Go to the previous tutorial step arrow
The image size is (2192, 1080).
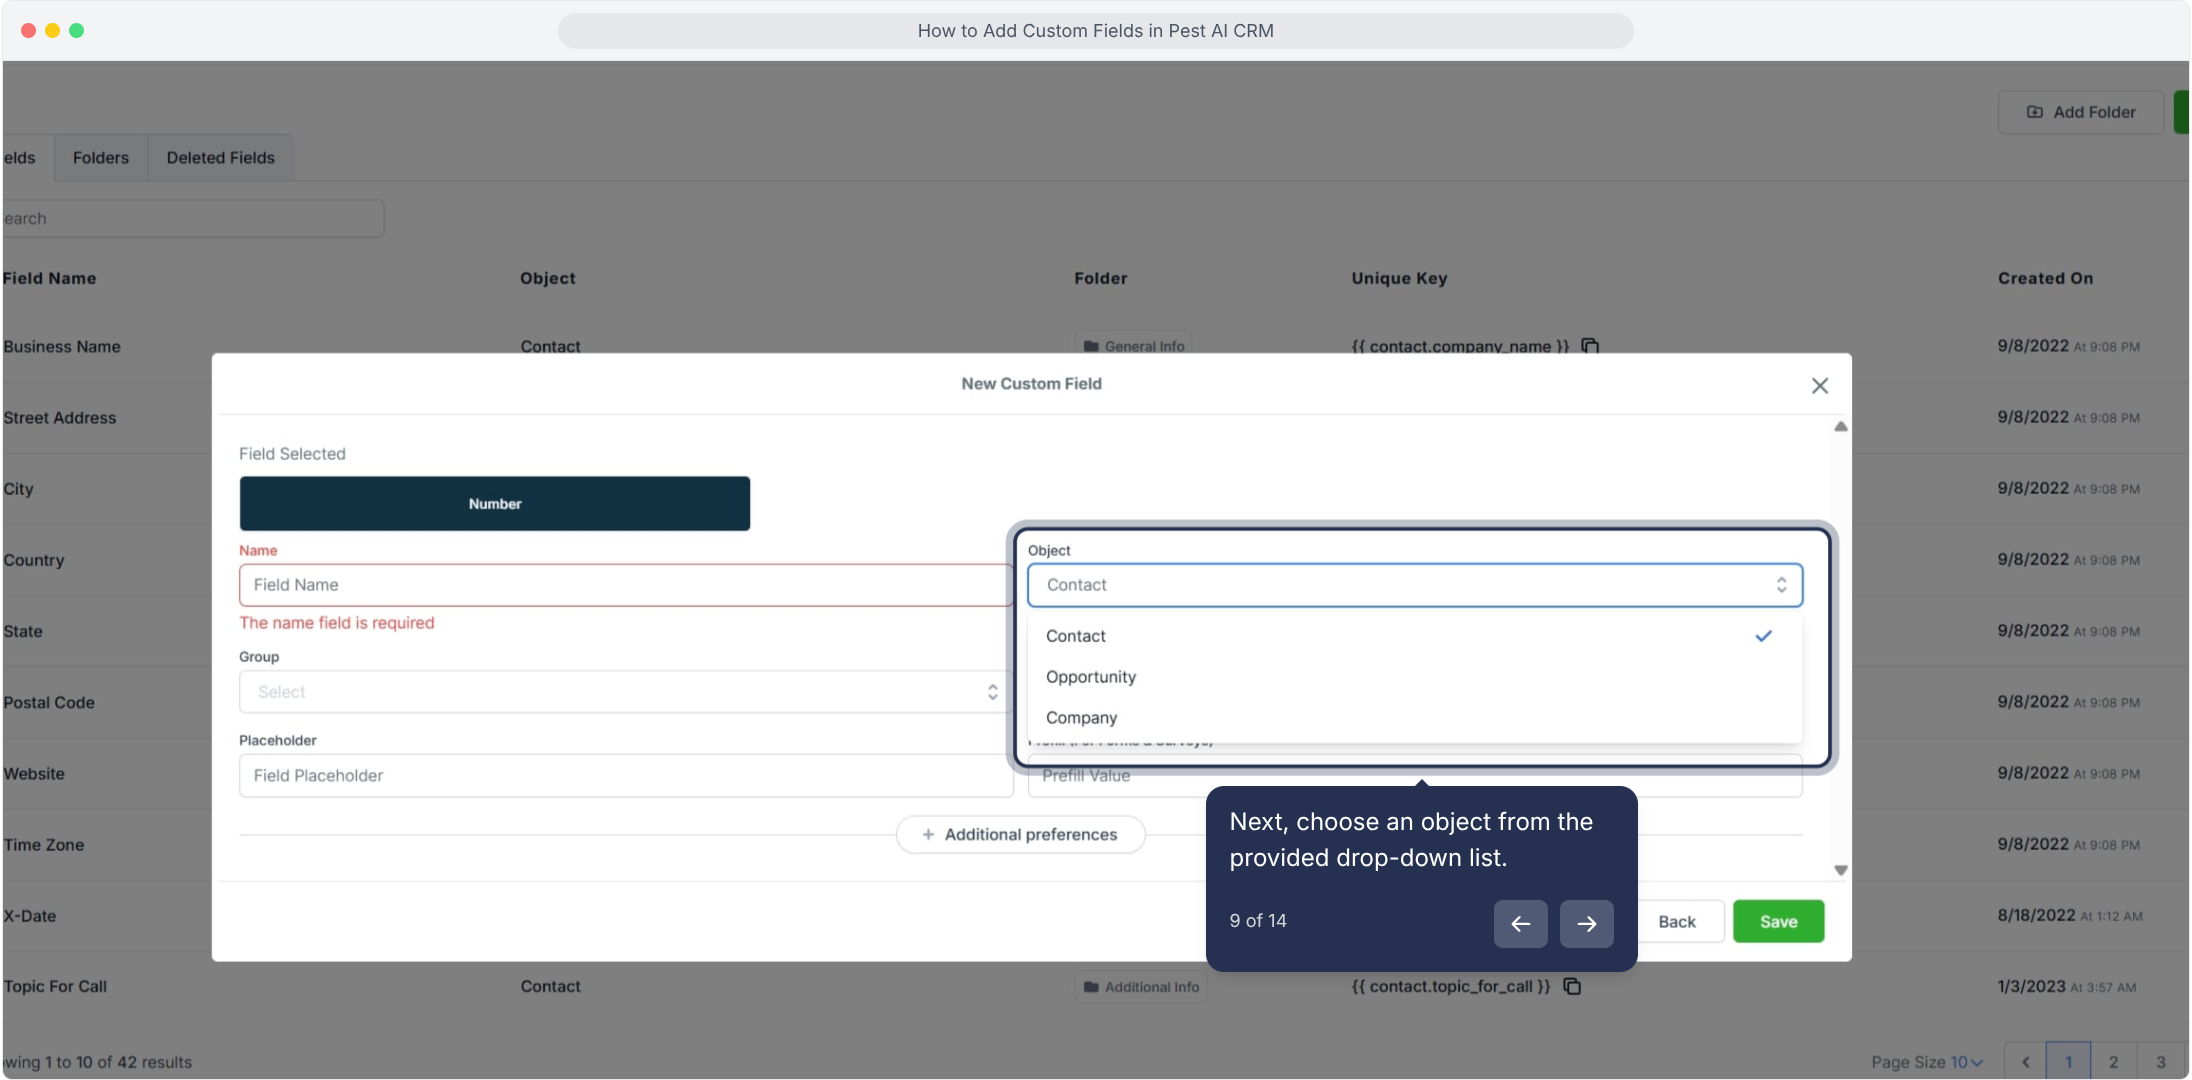pyautogui.click(x=1520, y=923)
